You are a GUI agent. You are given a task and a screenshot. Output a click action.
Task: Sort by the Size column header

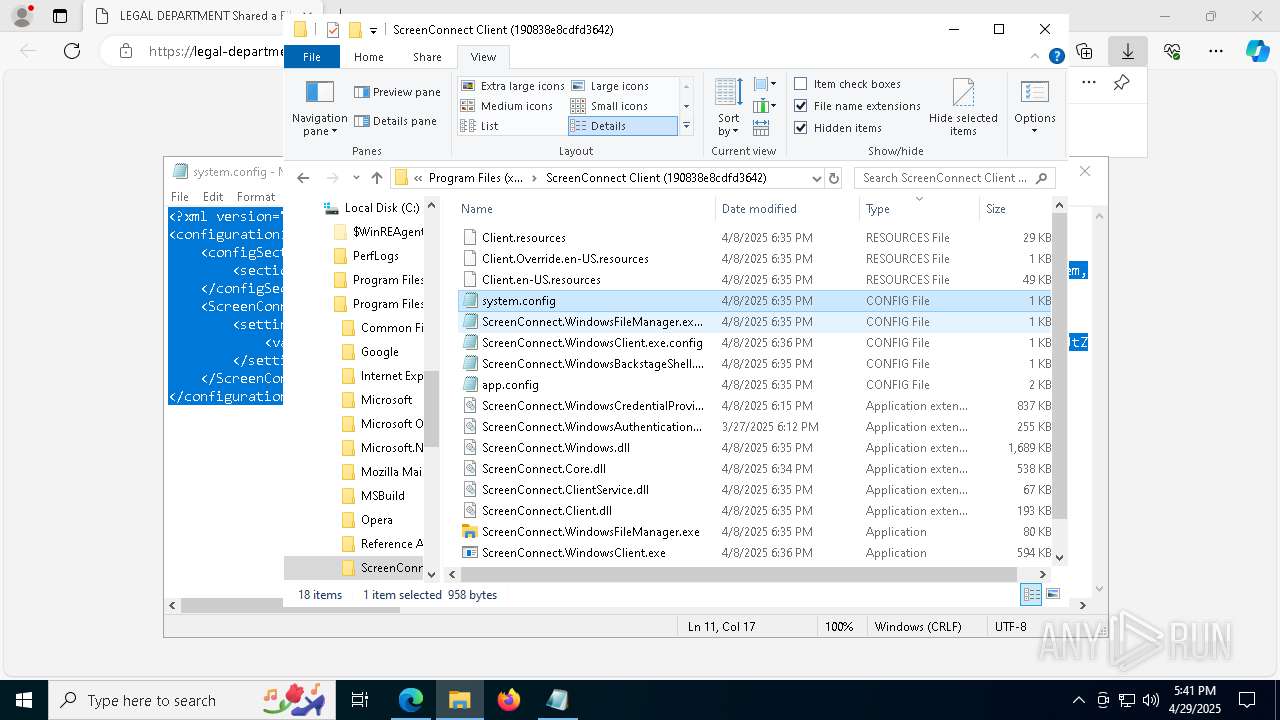[x=1016, y=209]
